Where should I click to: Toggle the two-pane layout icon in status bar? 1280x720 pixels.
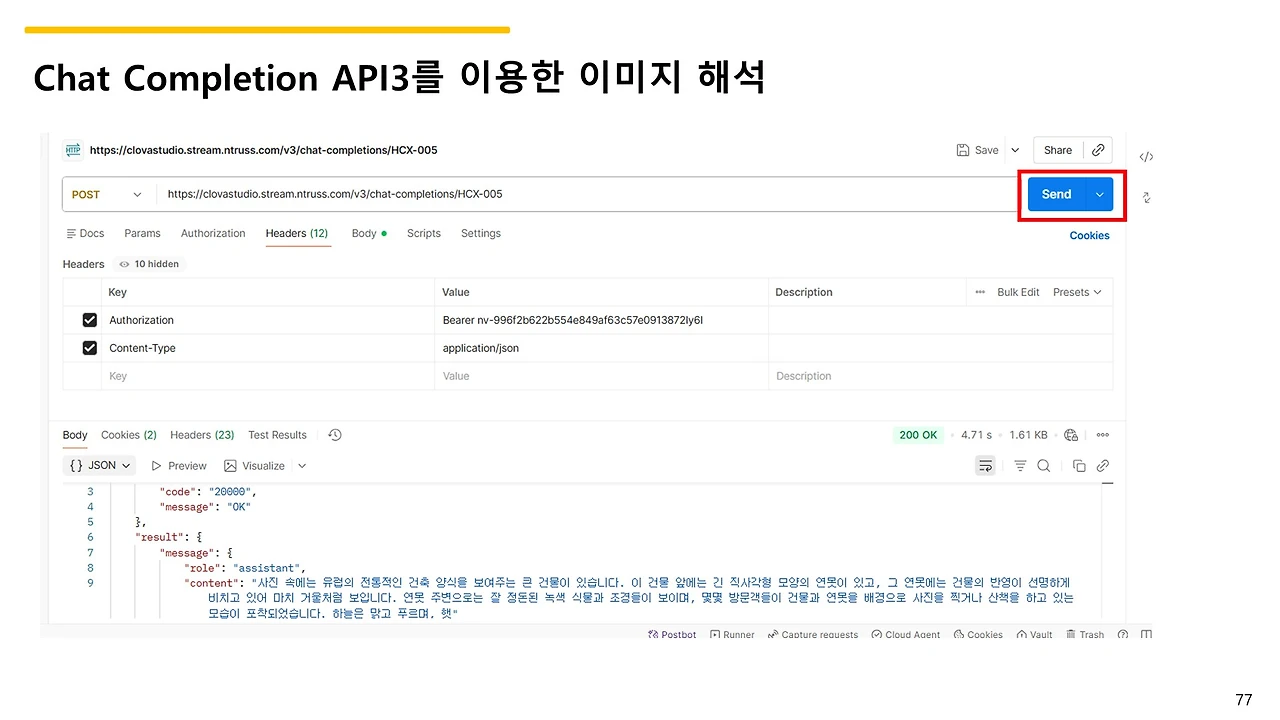pyautogui.click(x=1146, y=634)
